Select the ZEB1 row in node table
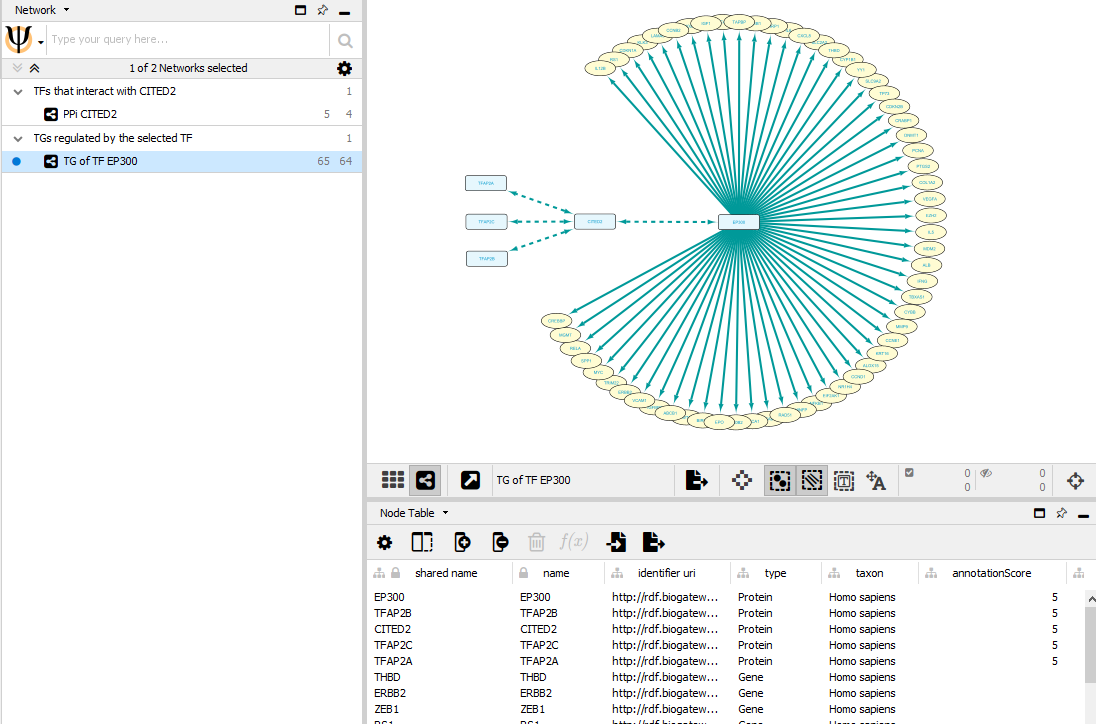The height and width of the screenshot is (724, 1096). [726, 709]
